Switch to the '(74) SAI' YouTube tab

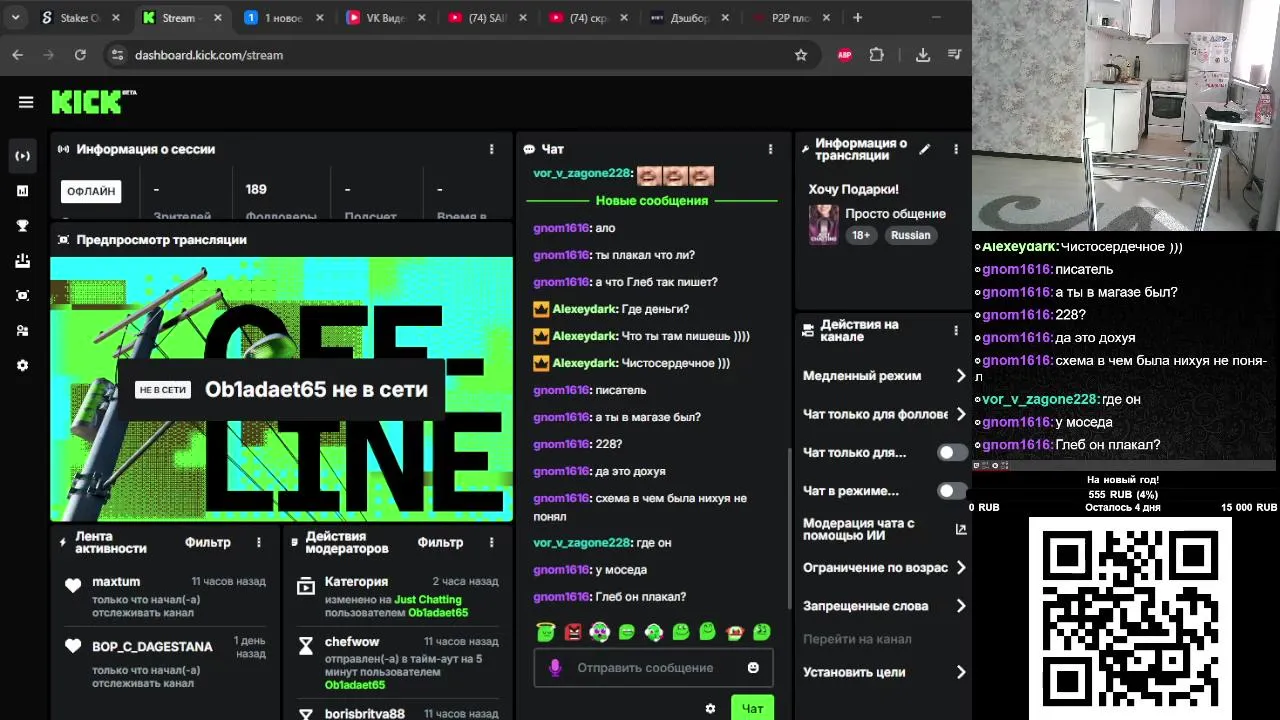[x=485, y=18]
